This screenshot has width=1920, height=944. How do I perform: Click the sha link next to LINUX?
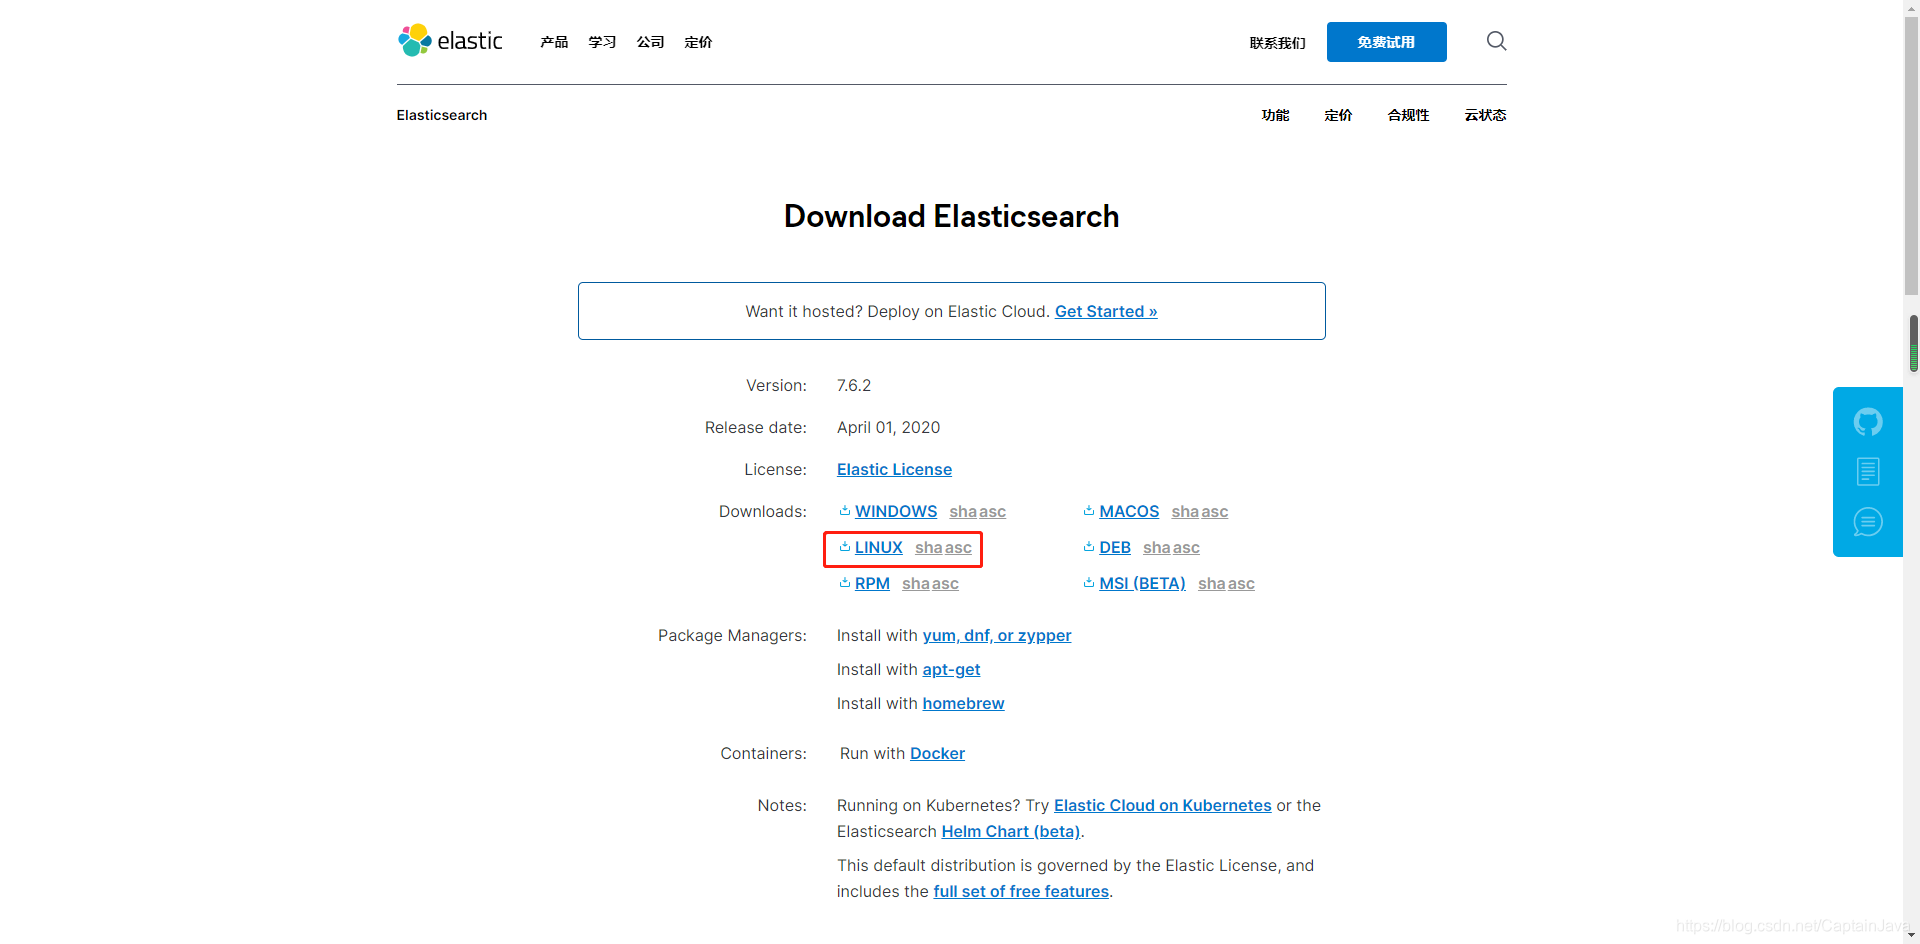[929, 548]
